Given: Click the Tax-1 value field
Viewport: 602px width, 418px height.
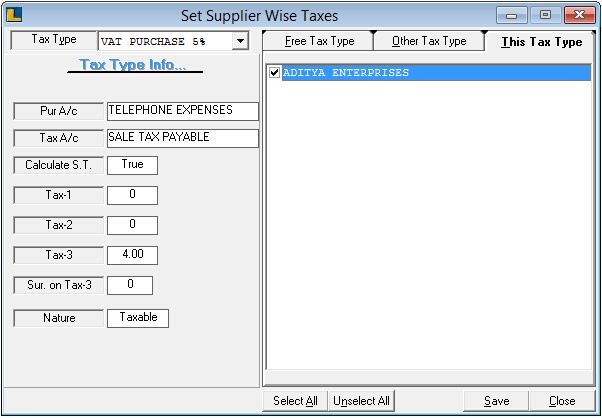Looking at the screenshot, I should click(x=132, y=195).
